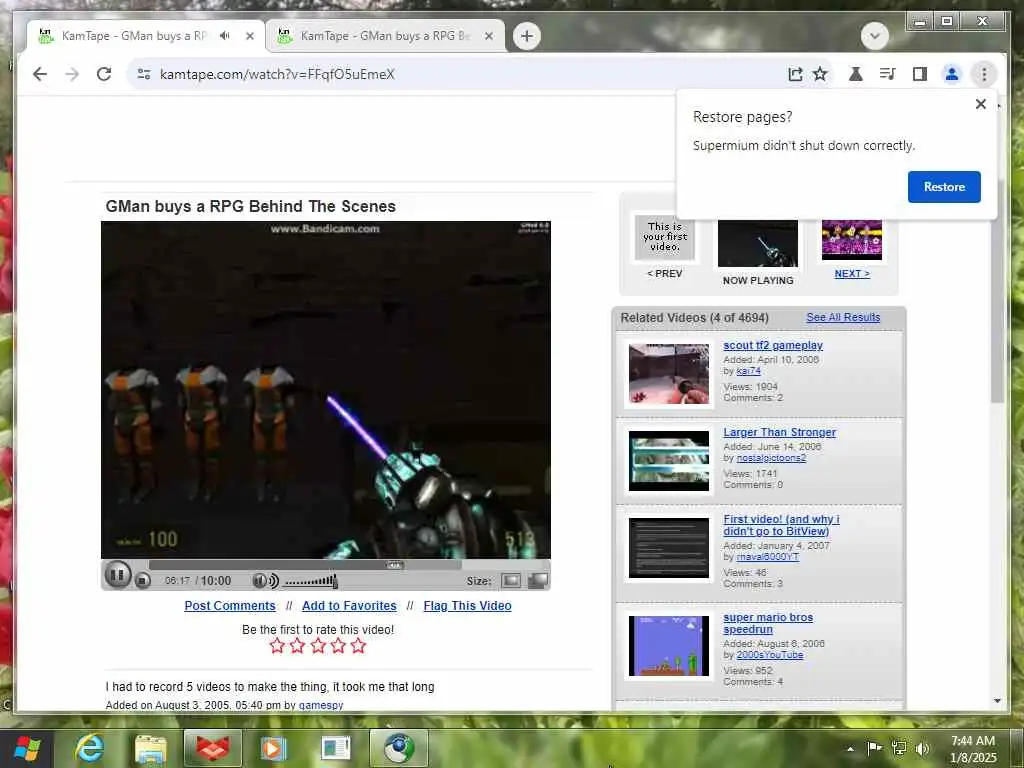The width and height of the screenshot is (1024, 768).
Task: Click the Restore button in popup
Action: point(944,187)
